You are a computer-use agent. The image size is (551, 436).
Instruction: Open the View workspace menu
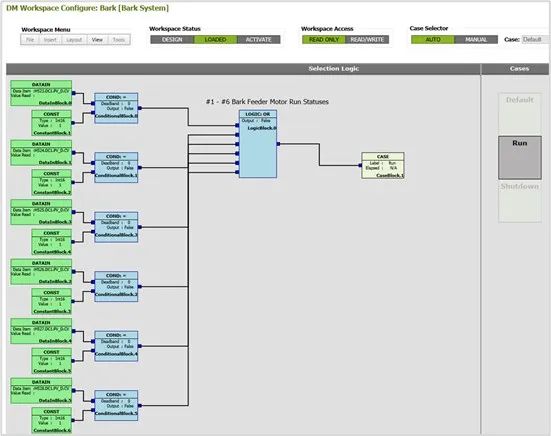97,40
